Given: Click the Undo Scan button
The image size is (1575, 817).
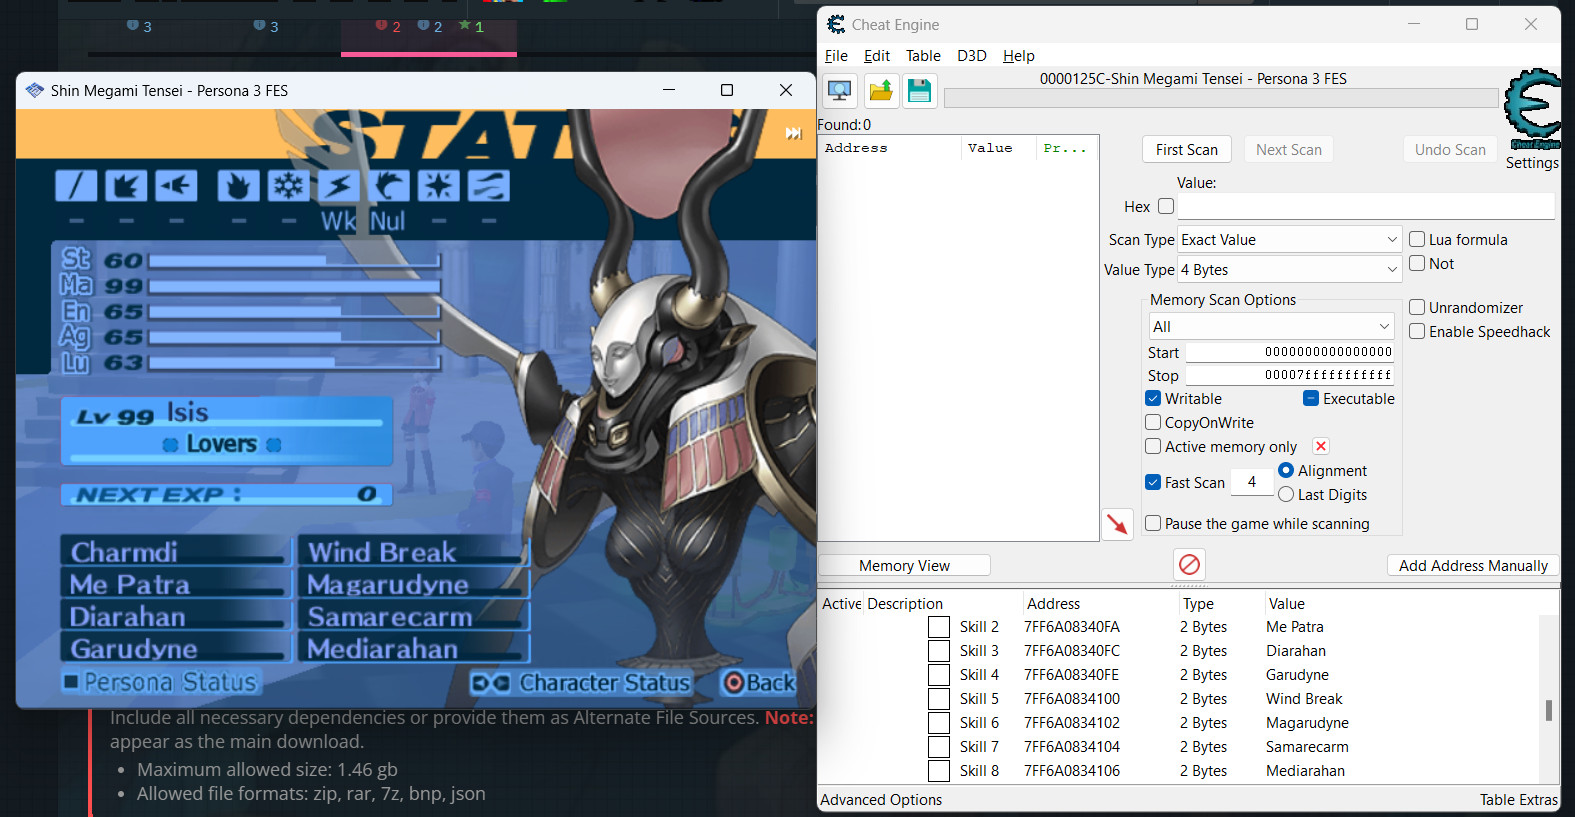Looking at the screenshot, I should point(1450,150).
